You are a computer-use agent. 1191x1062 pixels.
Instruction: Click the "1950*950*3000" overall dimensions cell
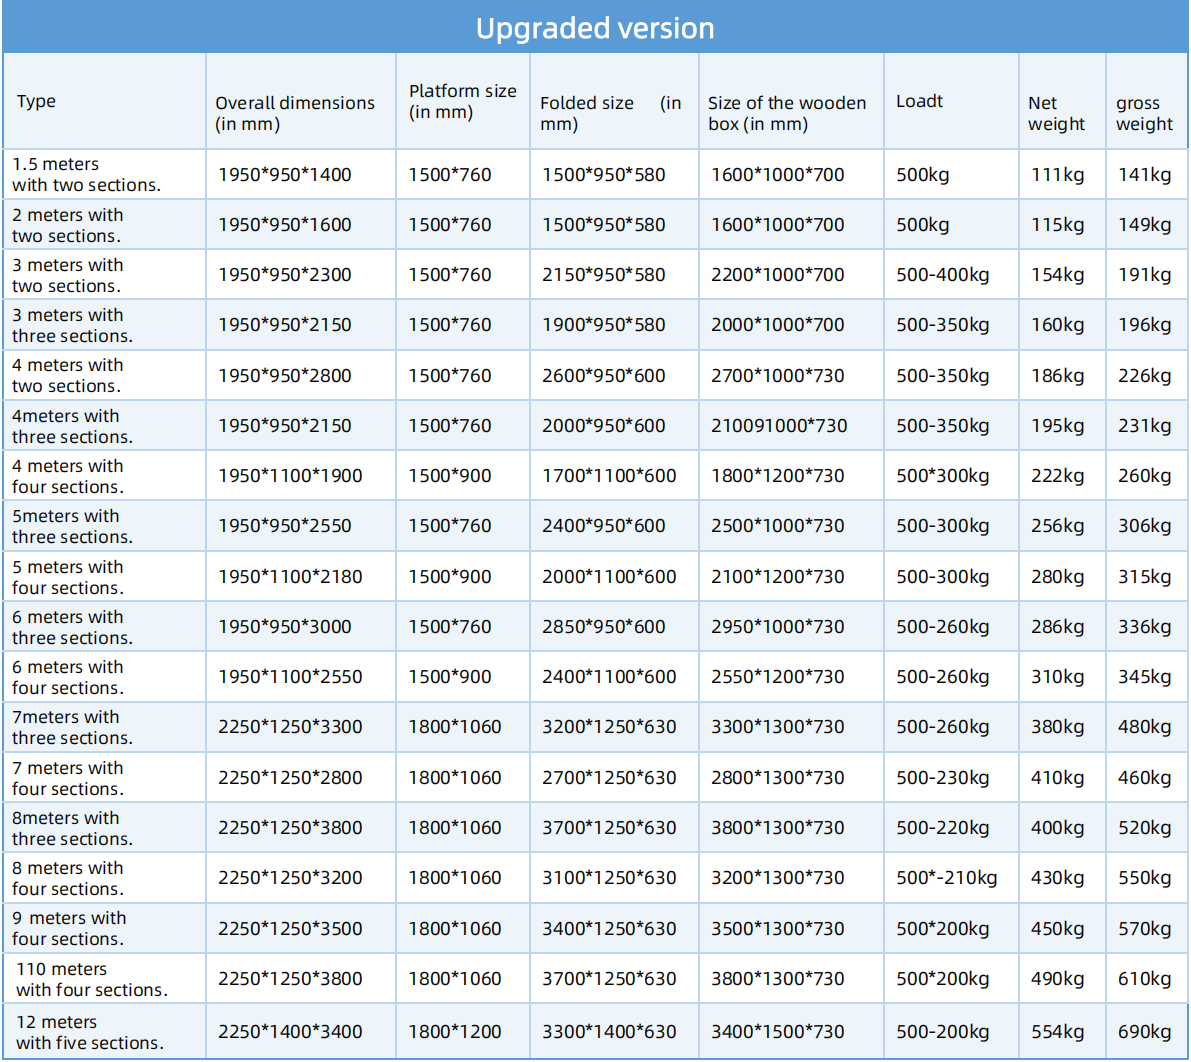285,627
